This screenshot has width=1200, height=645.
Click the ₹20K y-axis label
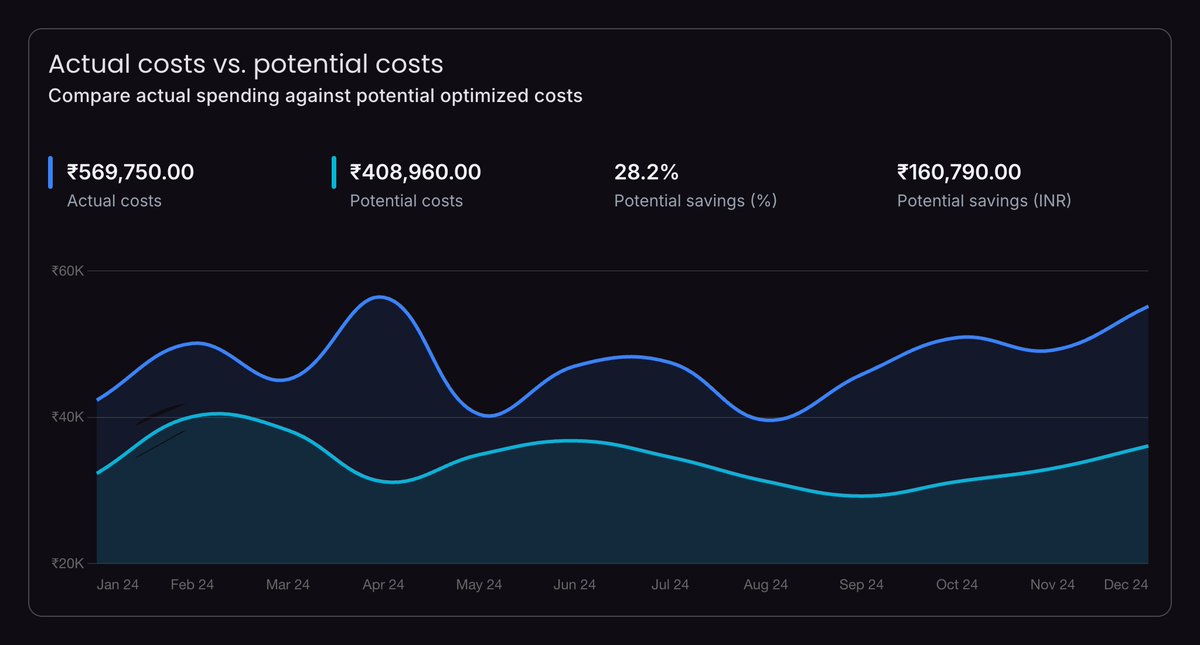(x=68, y=563)
